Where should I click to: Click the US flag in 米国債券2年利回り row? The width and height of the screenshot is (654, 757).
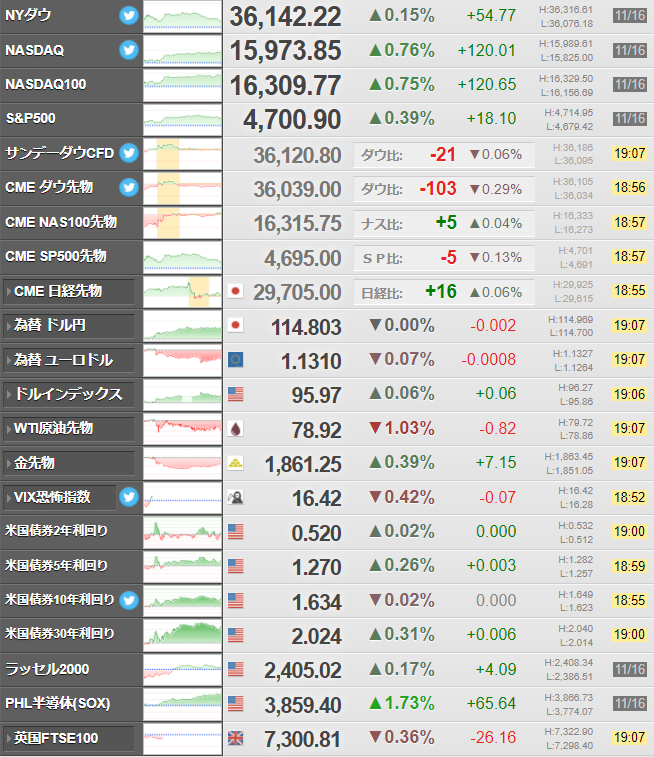coord(236,532)
